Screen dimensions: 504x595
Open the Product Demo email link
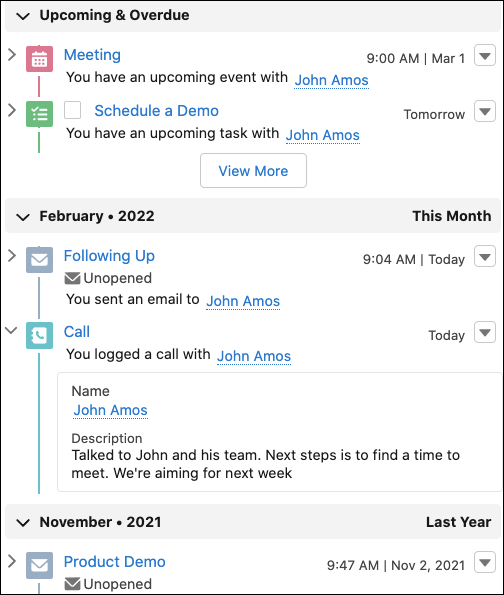[115, 562]
